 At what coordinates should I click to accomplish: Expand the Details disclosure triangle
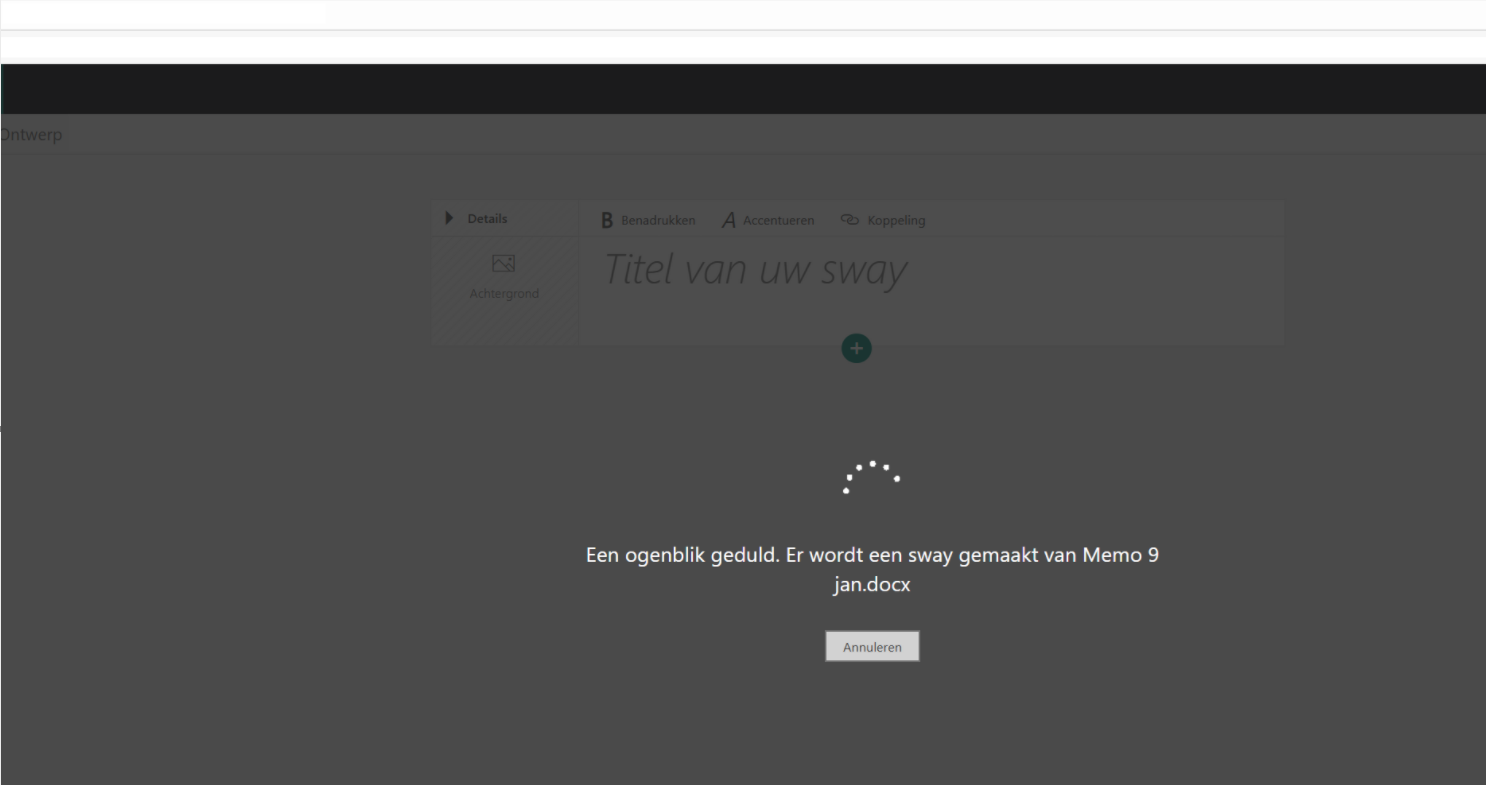coord(449,219)
